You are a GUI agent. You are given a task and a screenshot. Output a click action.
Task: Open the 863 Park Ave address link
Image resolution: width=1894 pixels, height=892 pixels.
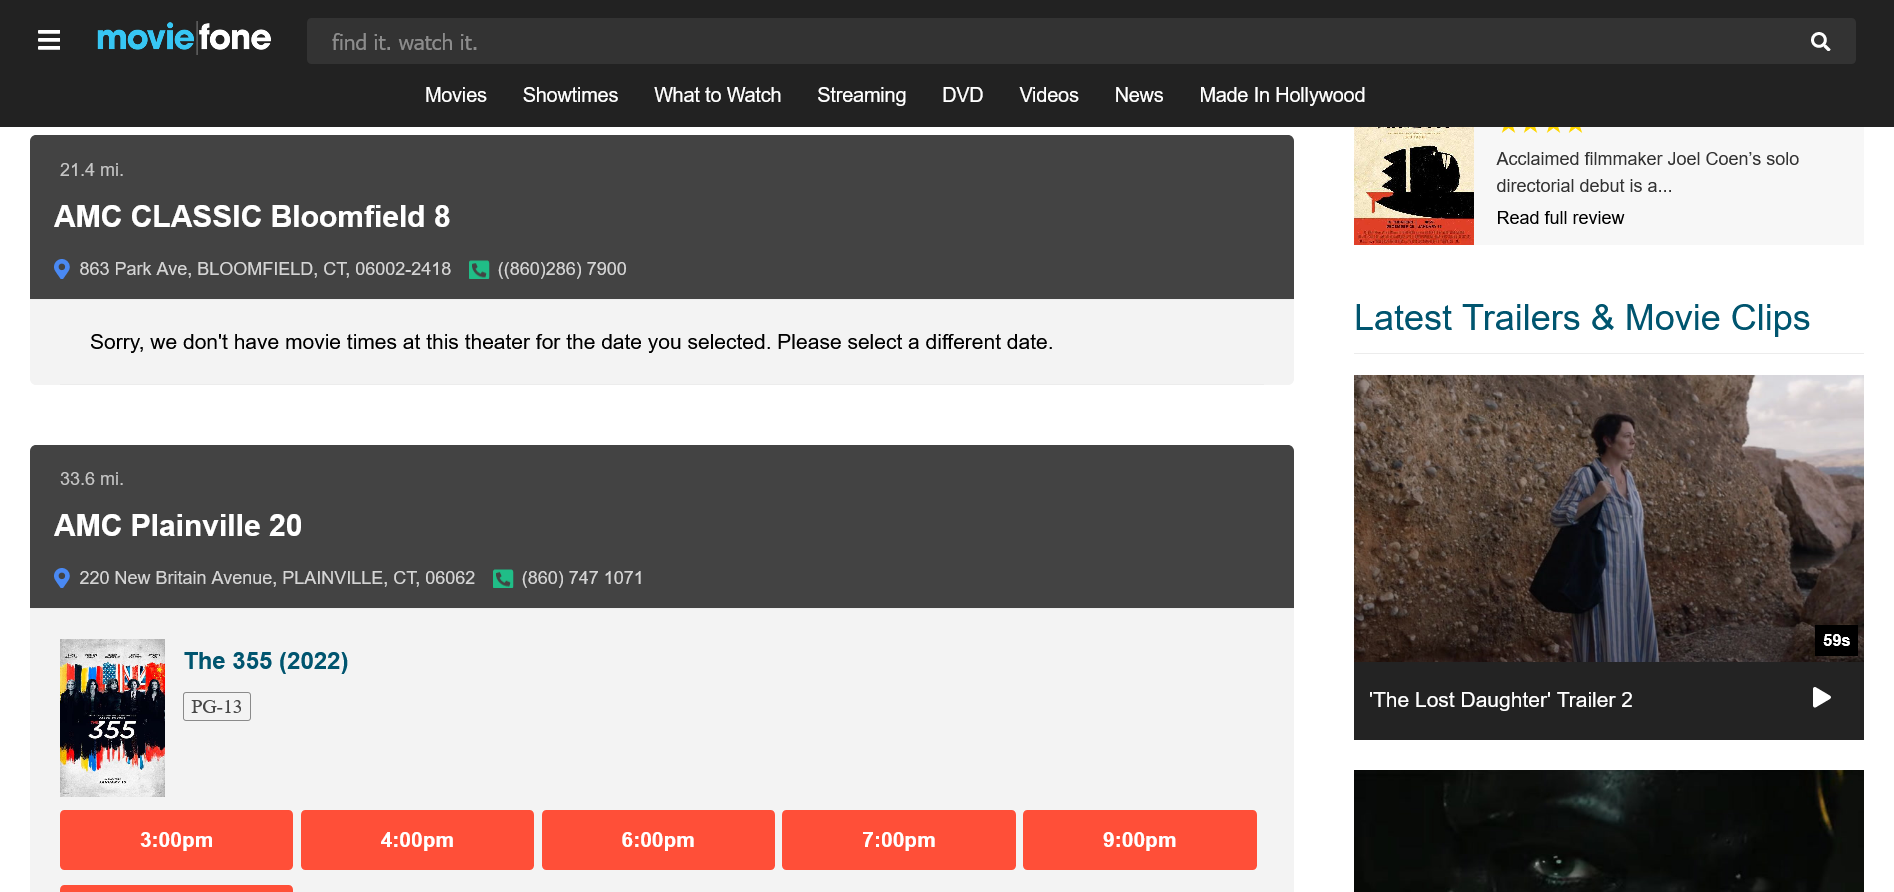[265, 269]
